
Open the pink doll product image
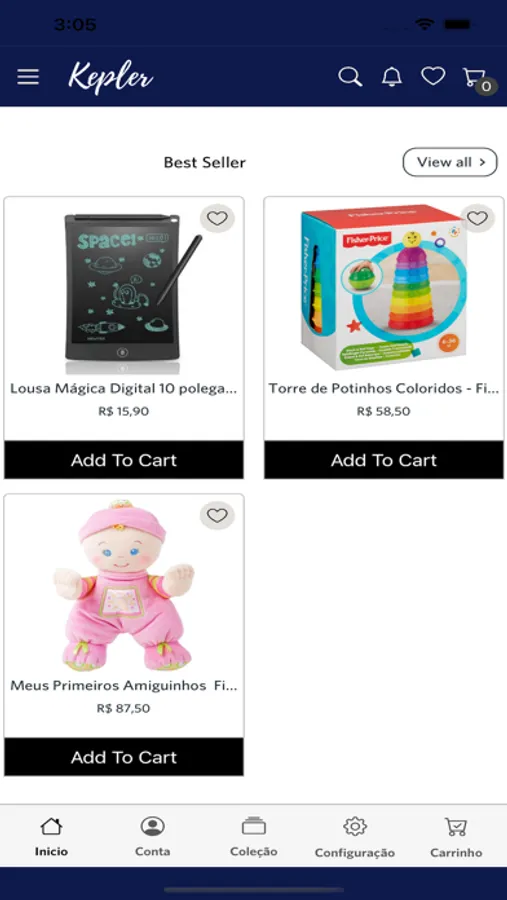[x=123, y=584]
